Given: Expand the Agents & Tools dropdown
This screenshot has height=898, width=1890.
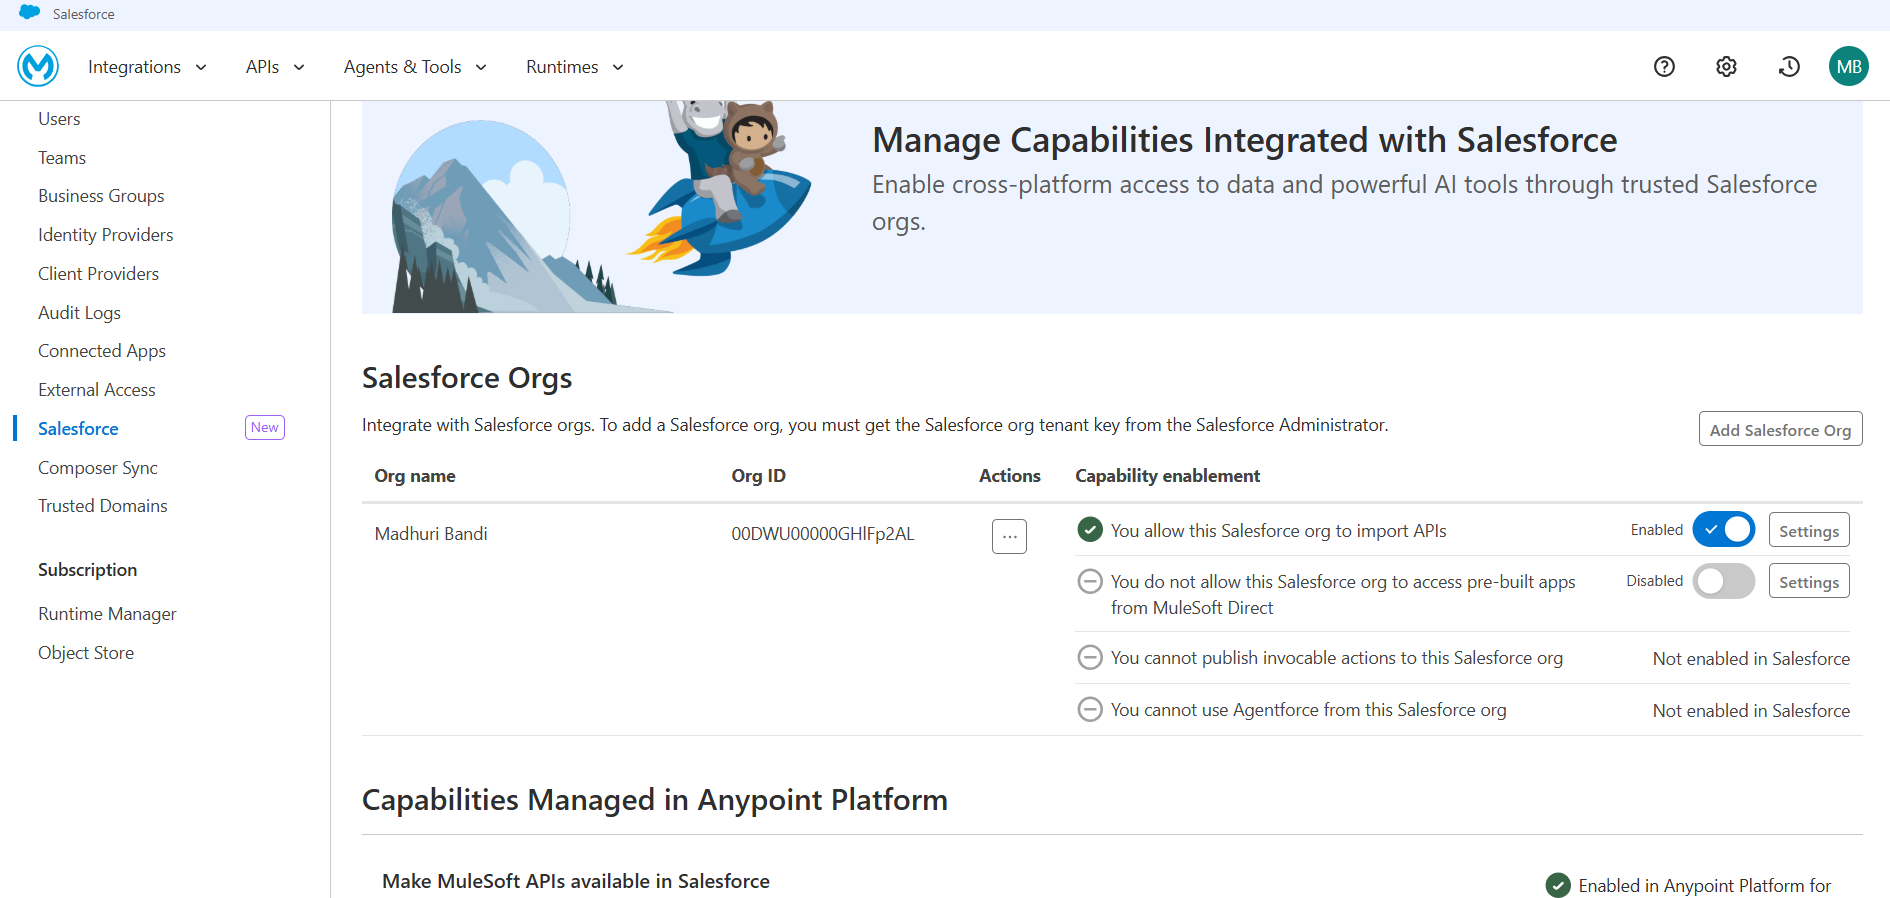Looking at the screenshot, I should coord(415,67).
